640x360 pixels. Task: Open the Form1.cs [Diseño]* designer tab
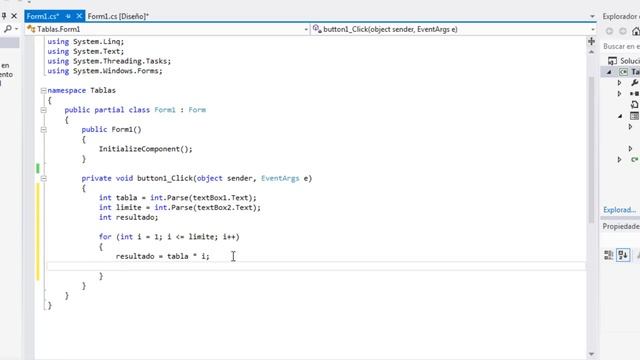[x=118, y=16]
